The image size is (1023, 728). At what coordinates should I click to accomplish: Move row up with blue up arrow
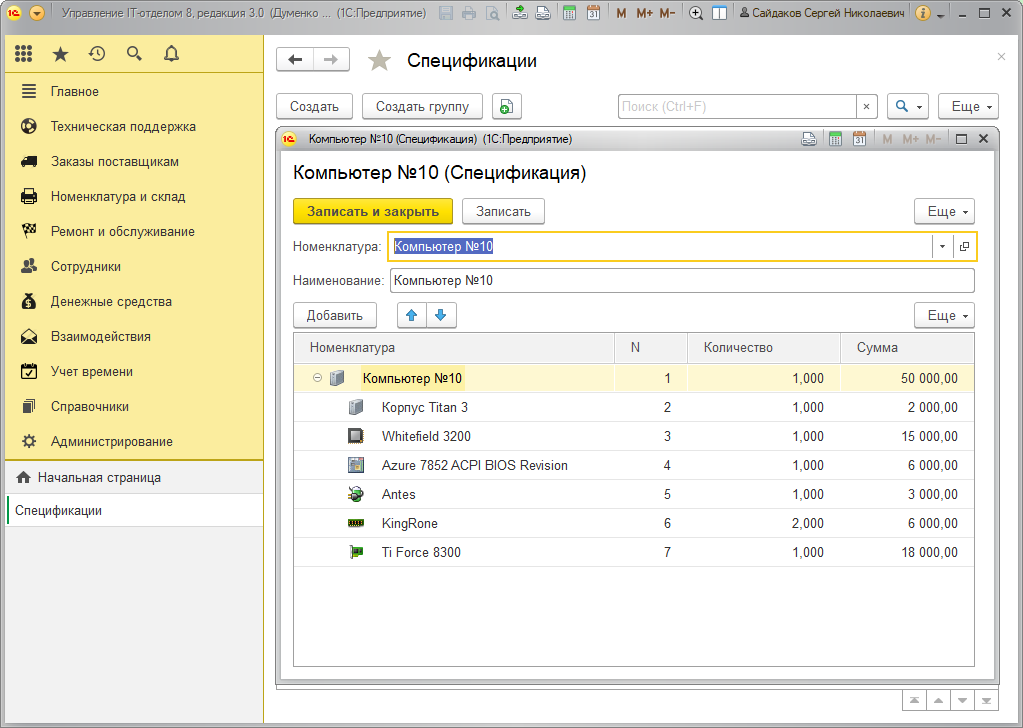pos(412,315)
